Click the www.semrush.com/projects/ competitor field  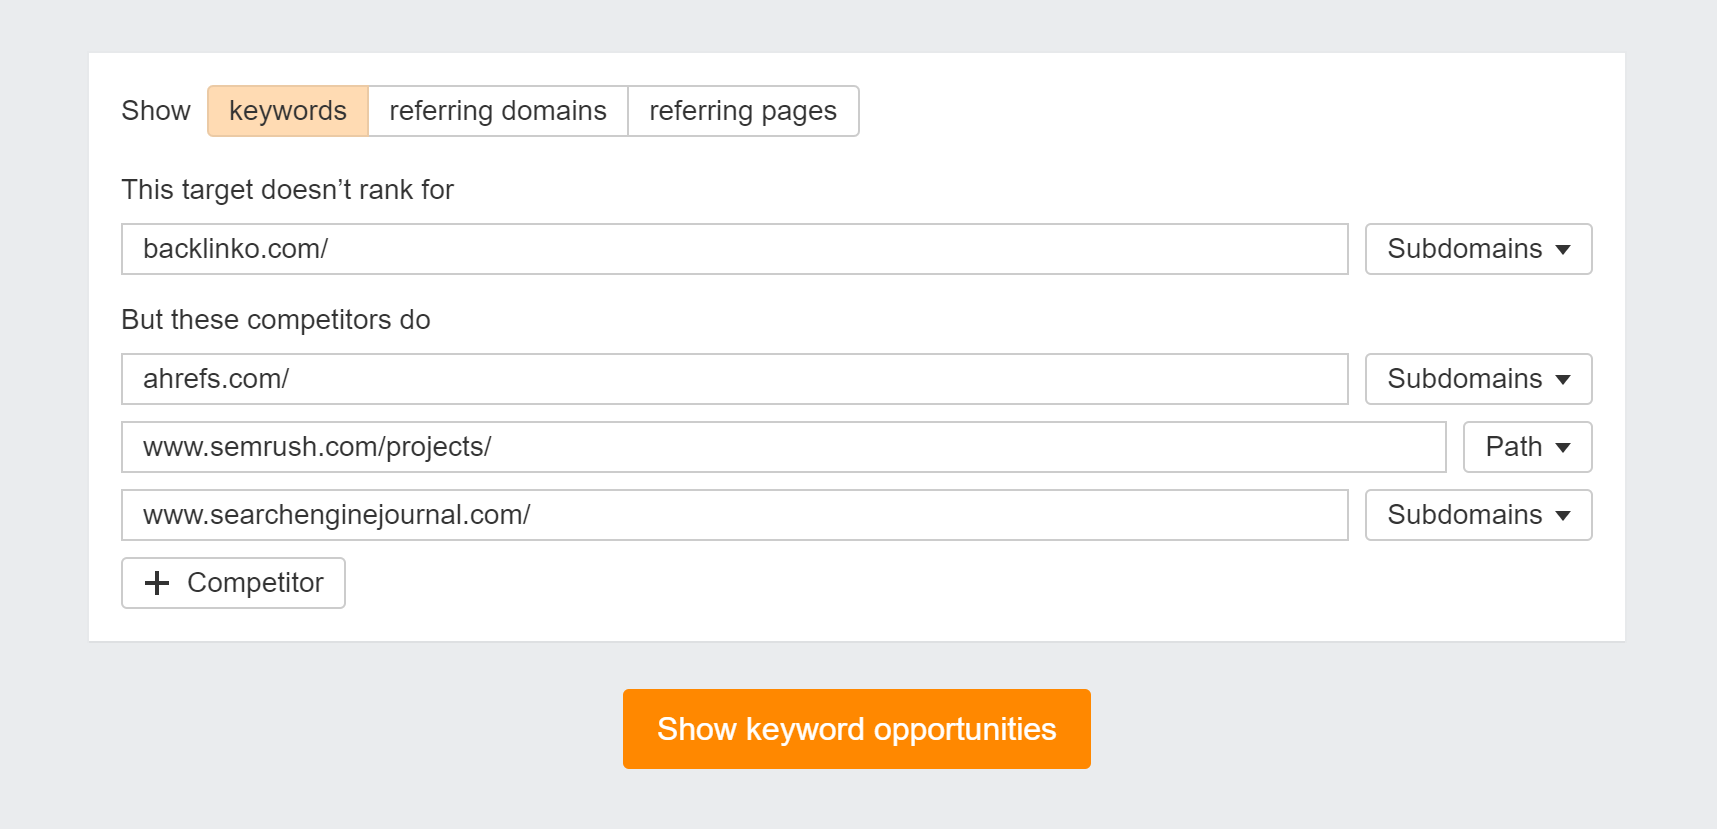(783, 447)
